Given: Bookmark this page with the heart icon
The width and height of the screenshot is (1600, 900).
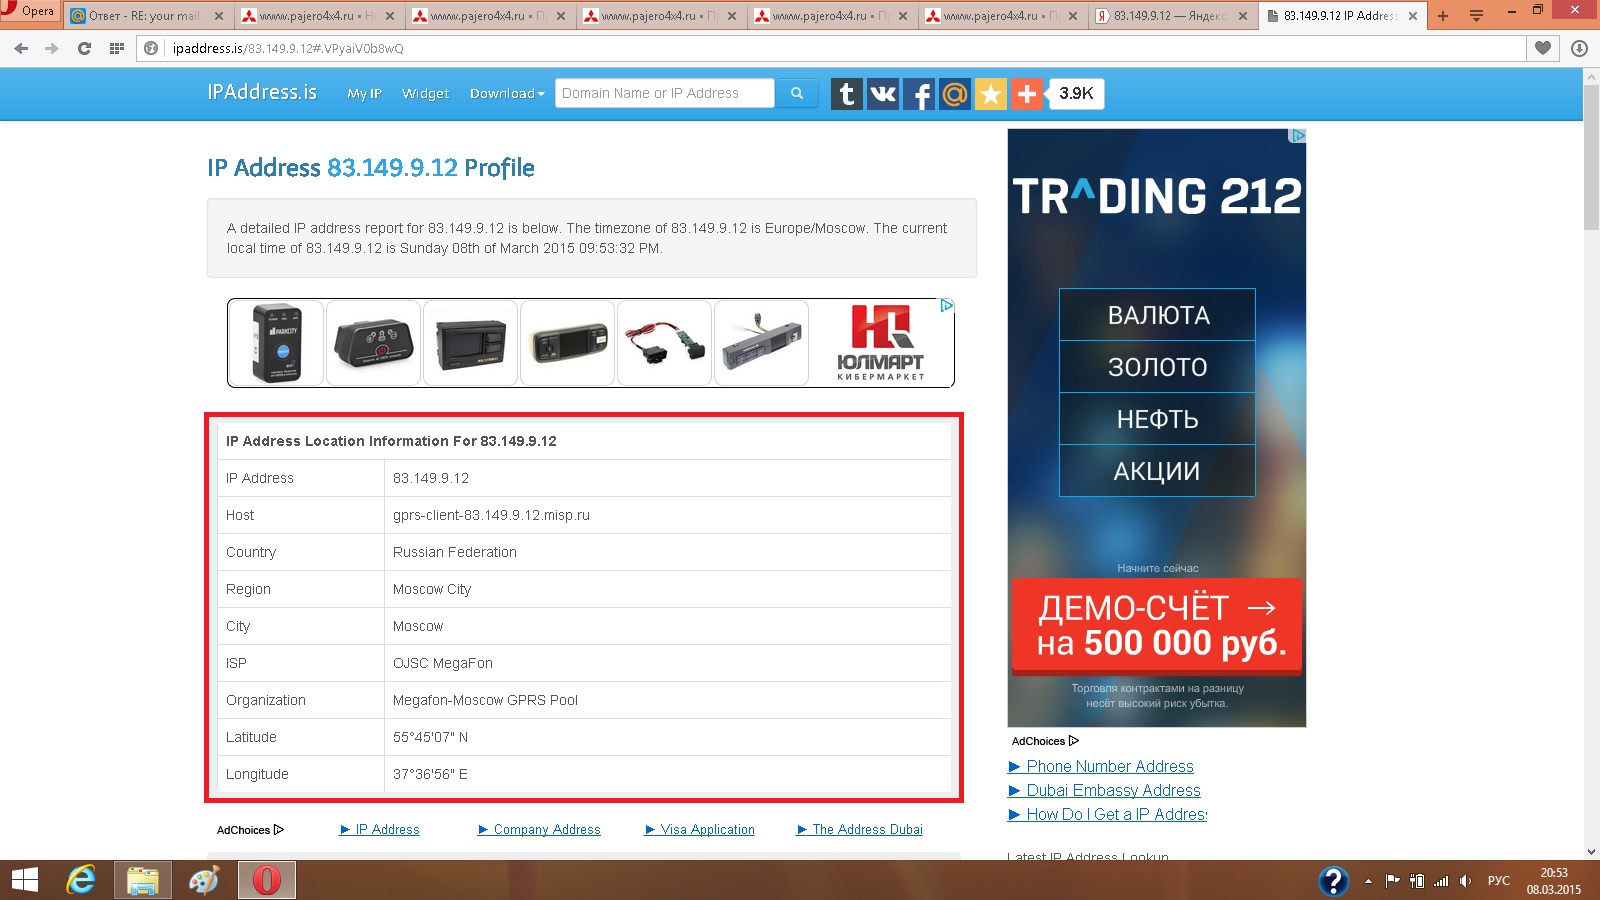Looking at the screenshot, I should (1543, 48).
